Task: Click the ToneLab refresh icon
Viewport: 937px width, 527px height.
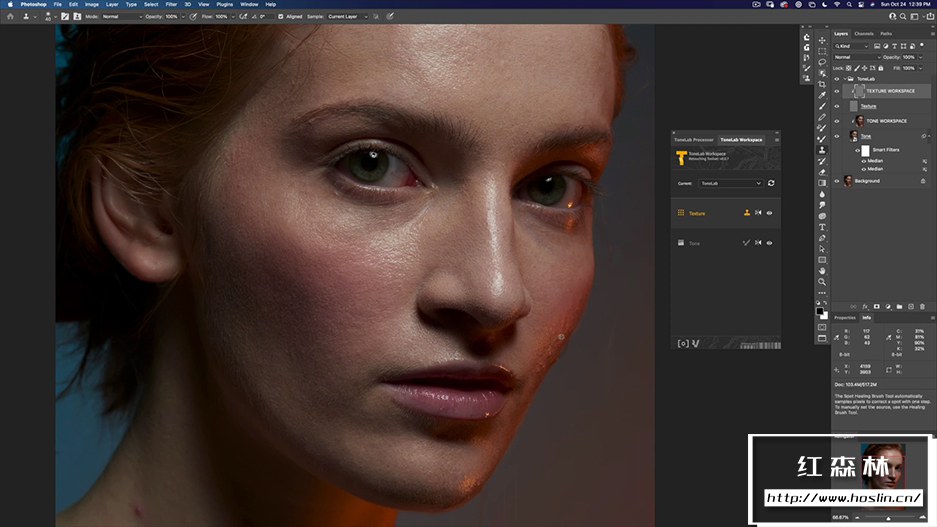Action: tap(771, 183)
